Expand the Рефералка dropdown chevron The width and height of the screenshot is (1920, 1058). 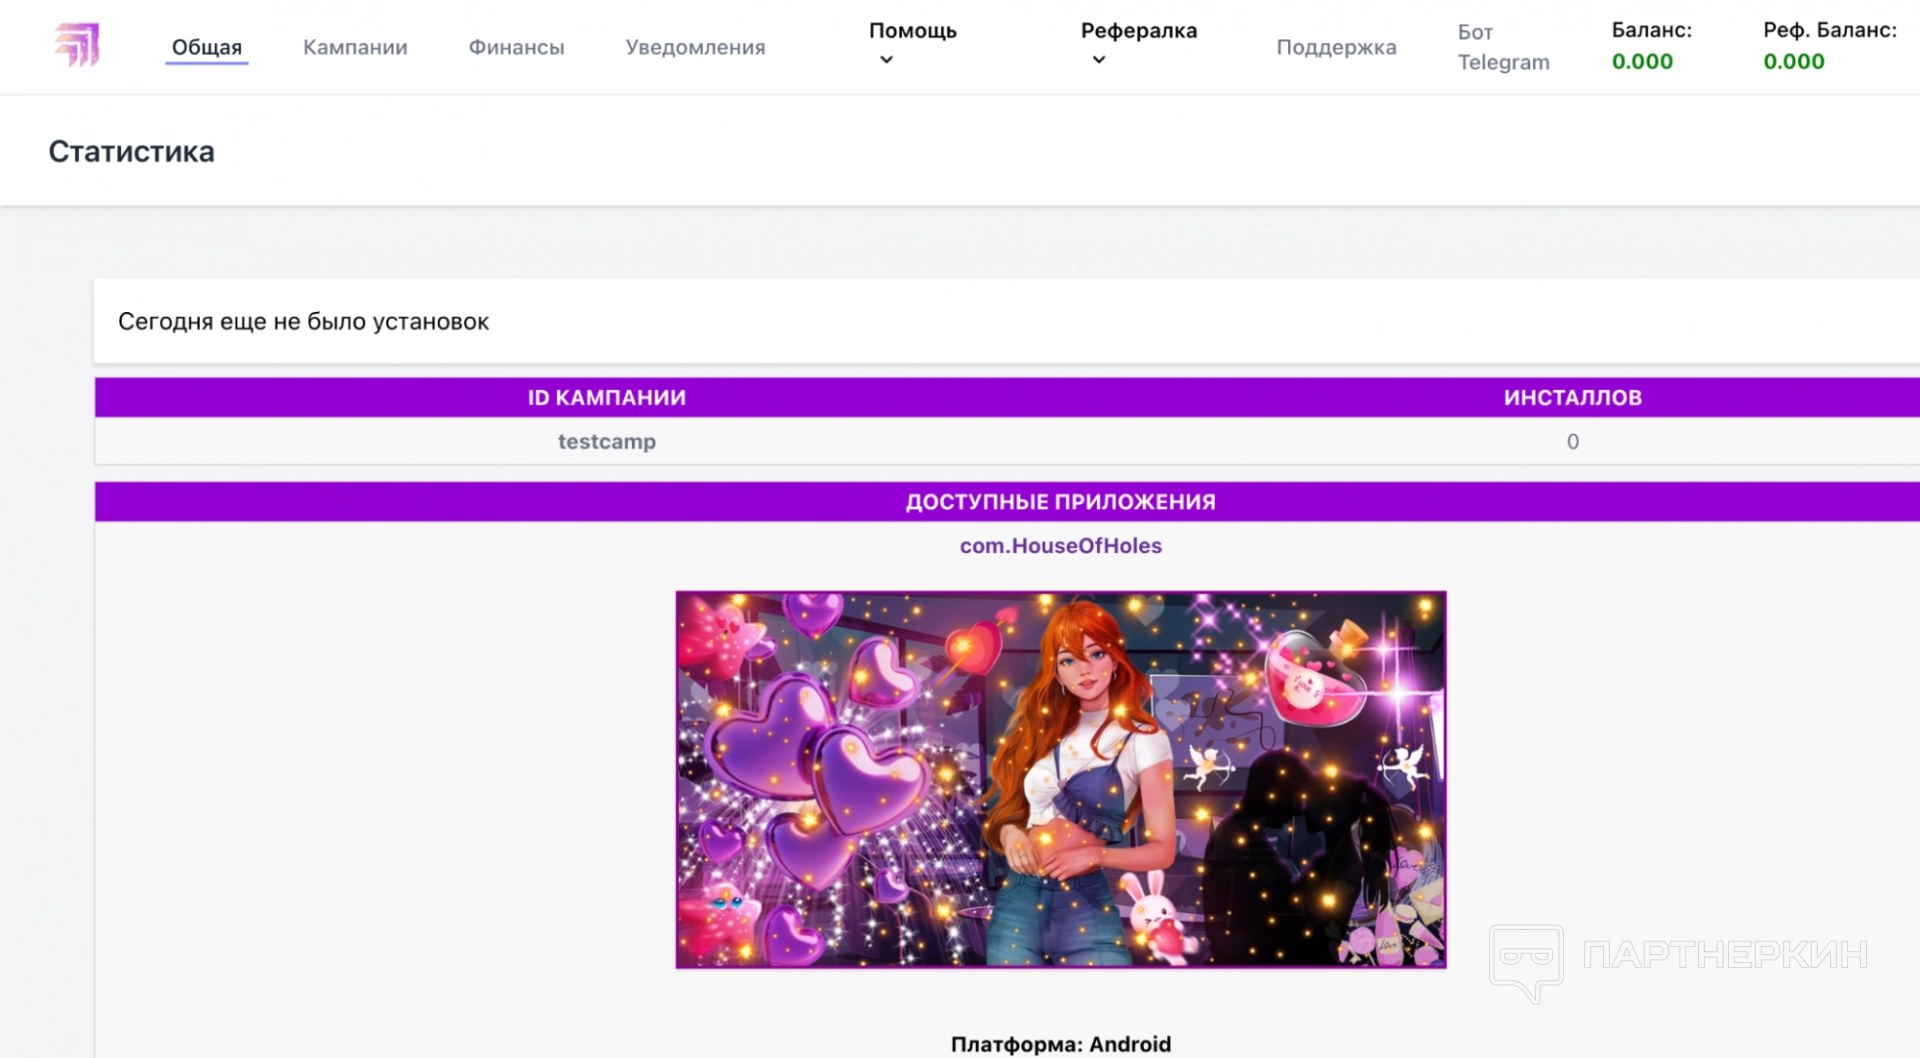pyautogui.click(x=1099, y=60)
